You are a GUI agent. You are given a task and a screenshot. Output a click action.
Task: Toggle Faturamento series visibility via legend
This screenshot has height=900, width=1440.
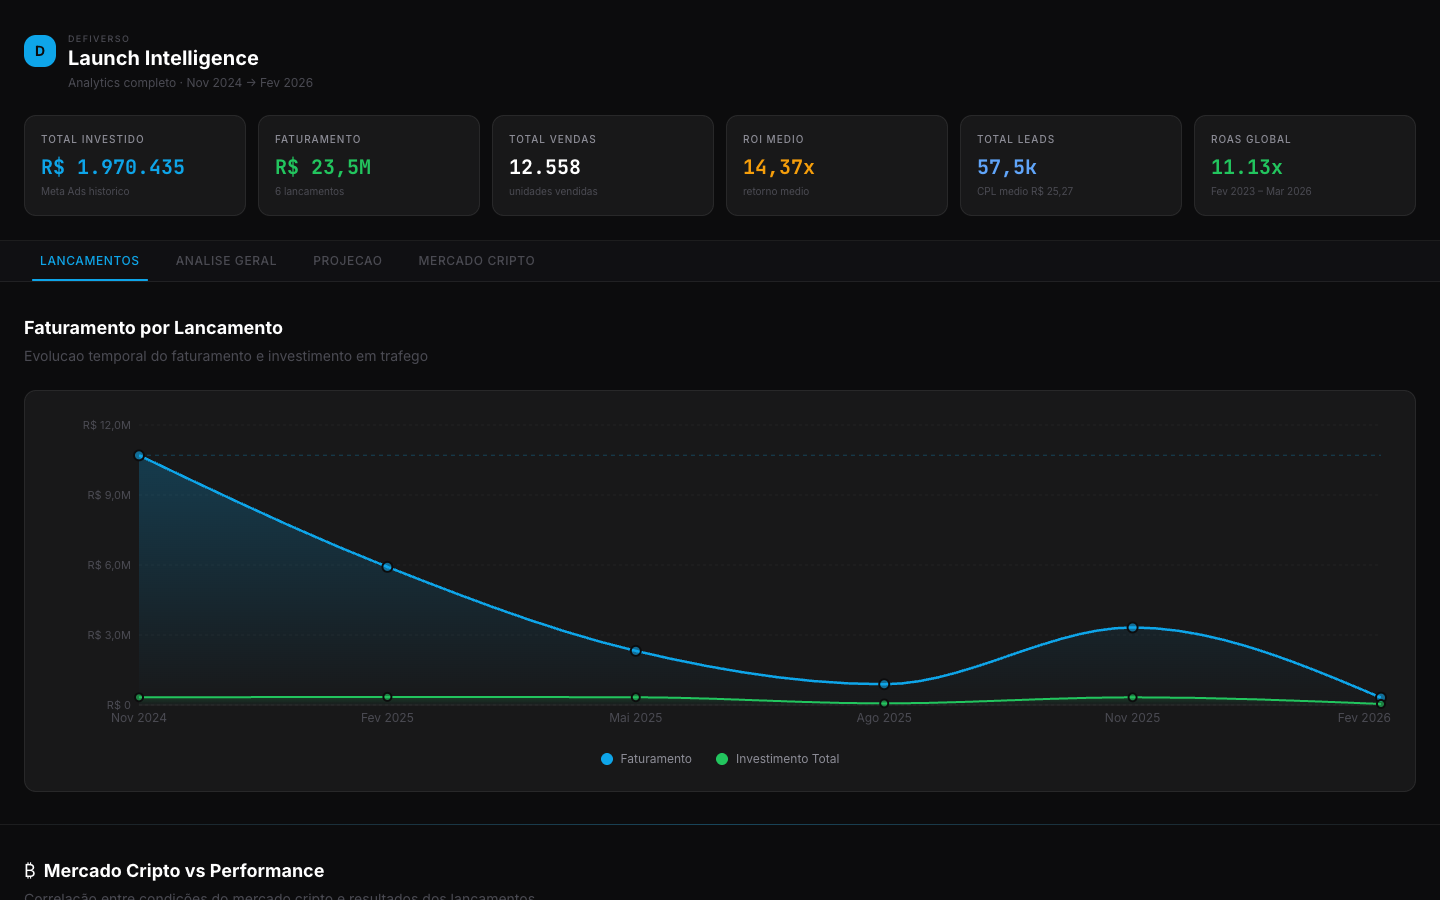click(x=646, y=759)
